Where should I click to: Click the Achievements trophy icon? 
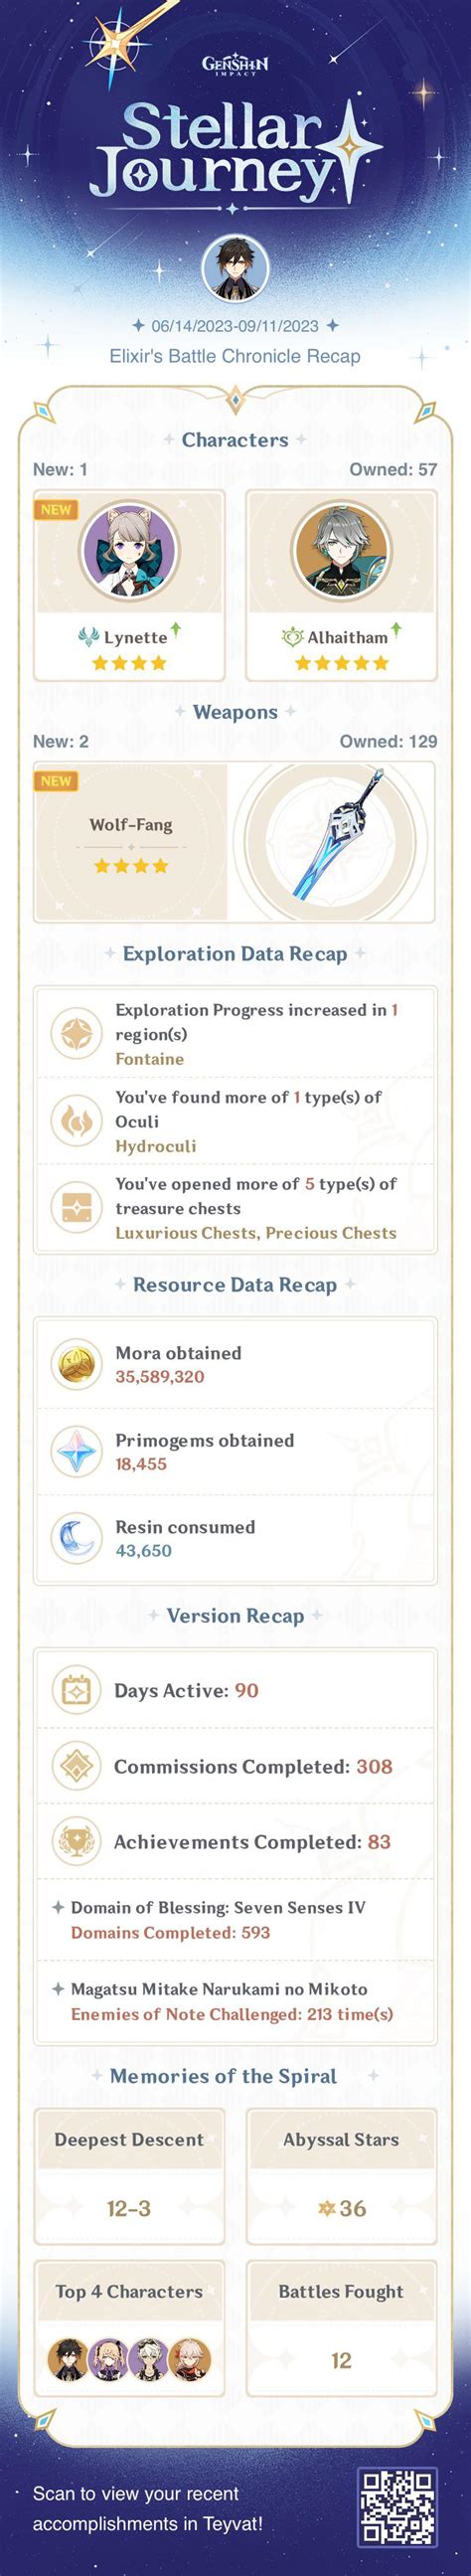click(x=76, y=1842)
